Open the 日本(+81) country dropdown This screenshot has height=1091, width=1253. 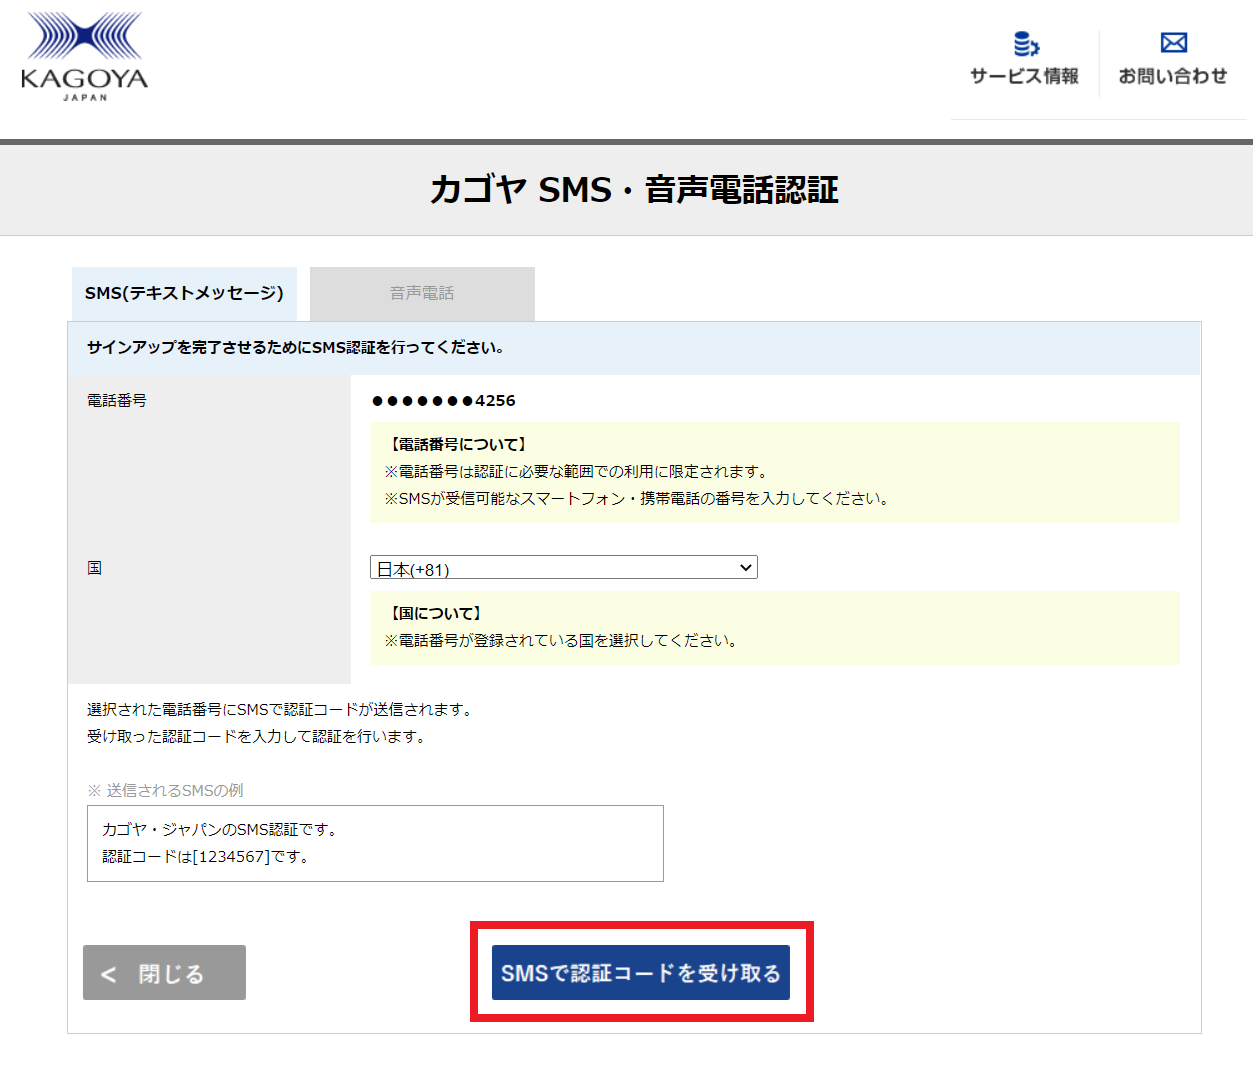[555, 568]
